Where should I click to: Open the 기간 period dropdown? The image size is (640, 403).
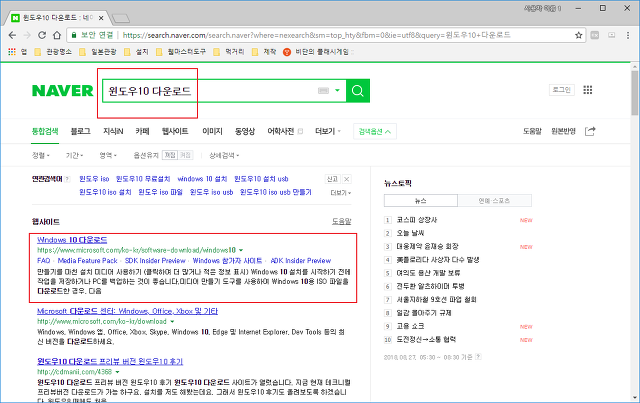75,155
